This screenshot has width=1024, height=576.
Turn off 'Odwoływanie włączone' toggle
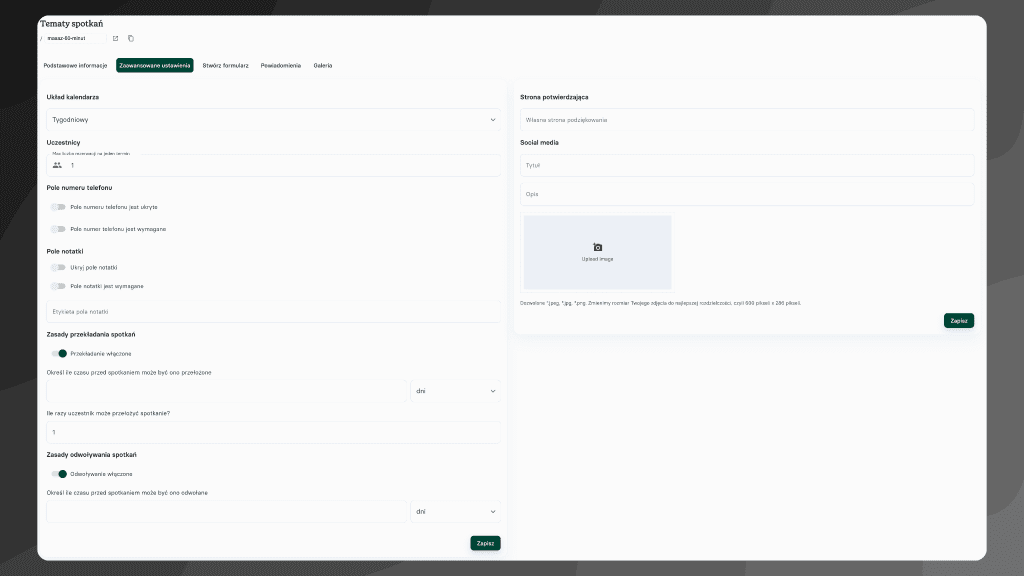pos(59,474)
